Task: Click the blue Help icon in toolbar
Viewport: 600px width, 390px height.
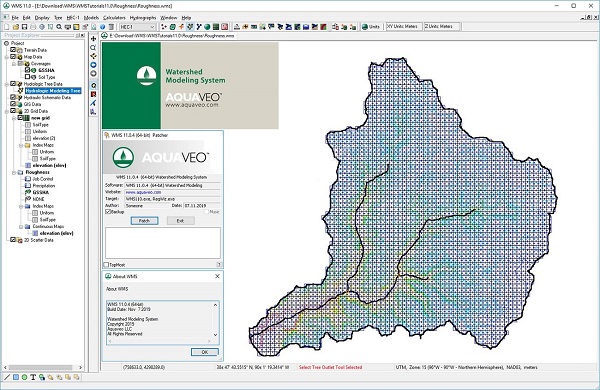Action: (x=103, y=27)
